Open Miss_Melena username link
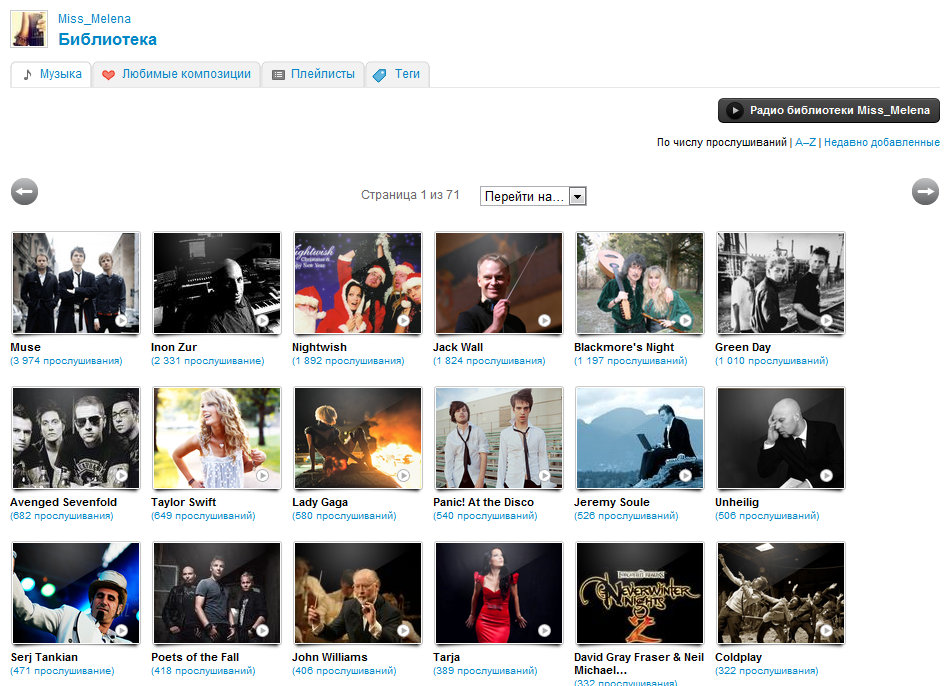 94,19
